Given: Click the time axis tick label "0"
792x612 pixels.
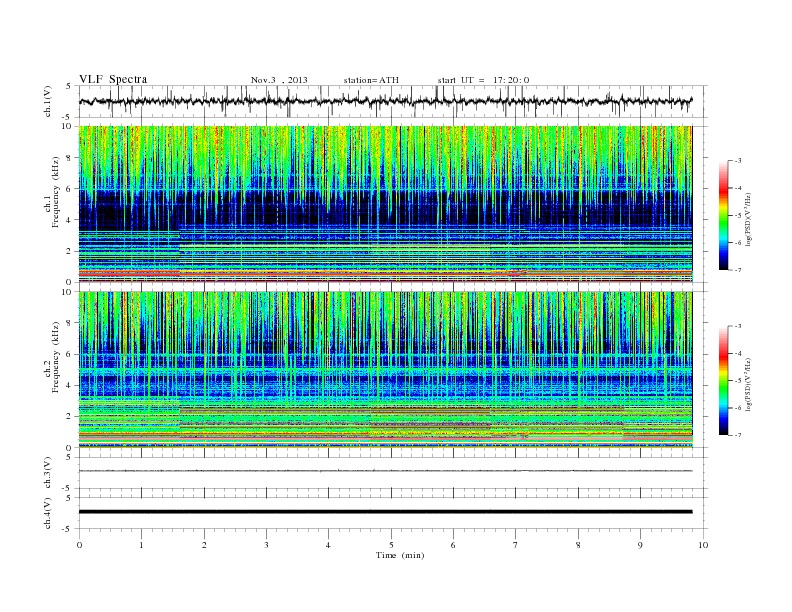Looking at the screenshot, I should tap(79, 545).
